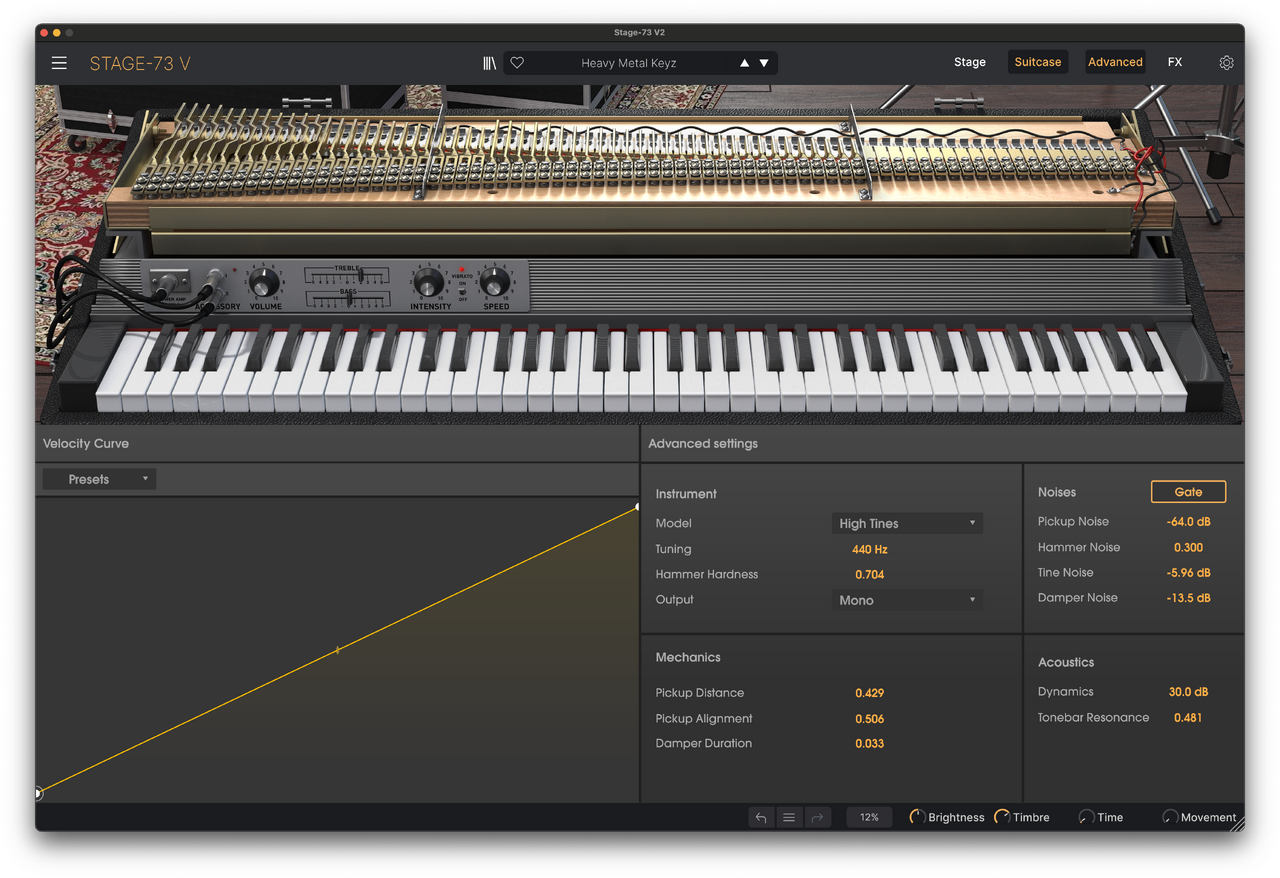The height and width of the screenshot is (878, 1280).
Task: Switch to the Stage model tab
Action: (x=969, y=62)
